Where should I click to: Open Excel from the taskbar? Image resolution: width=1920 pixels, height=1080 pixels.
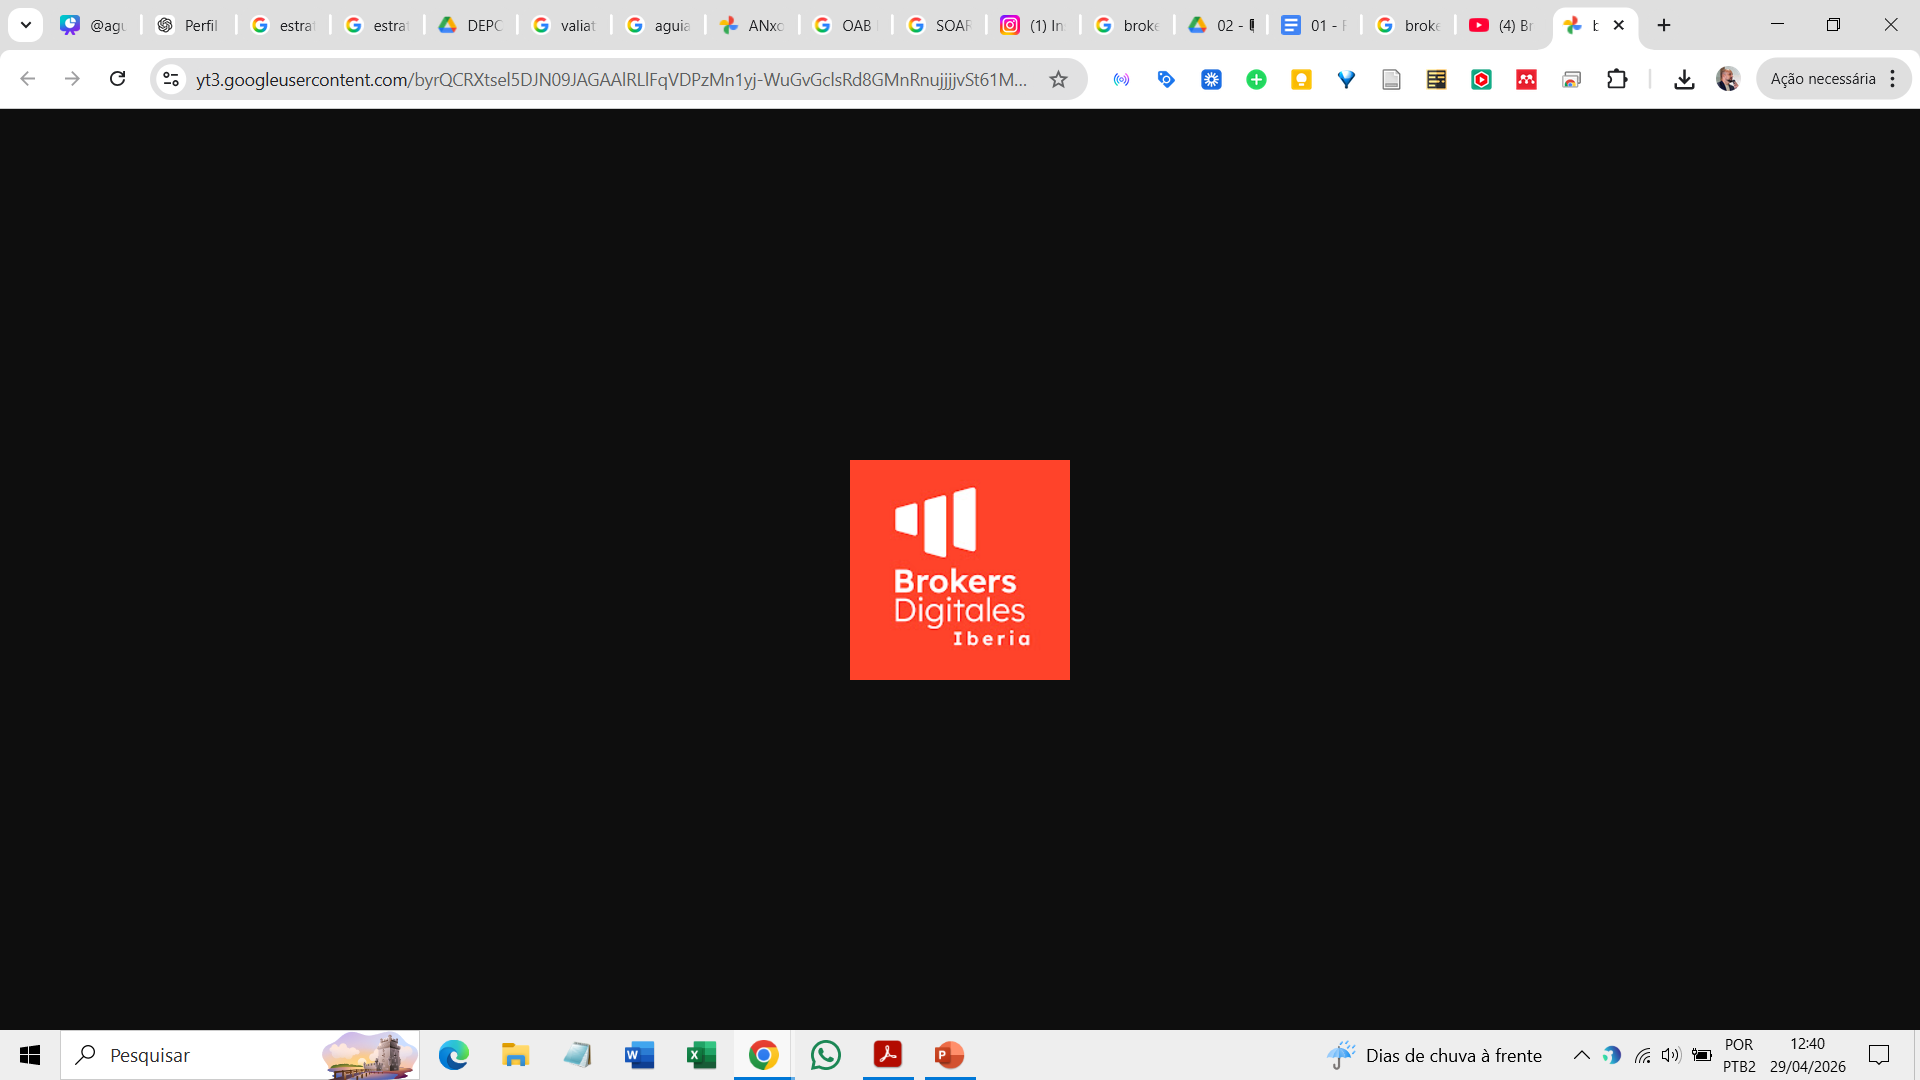[702, 1055]
